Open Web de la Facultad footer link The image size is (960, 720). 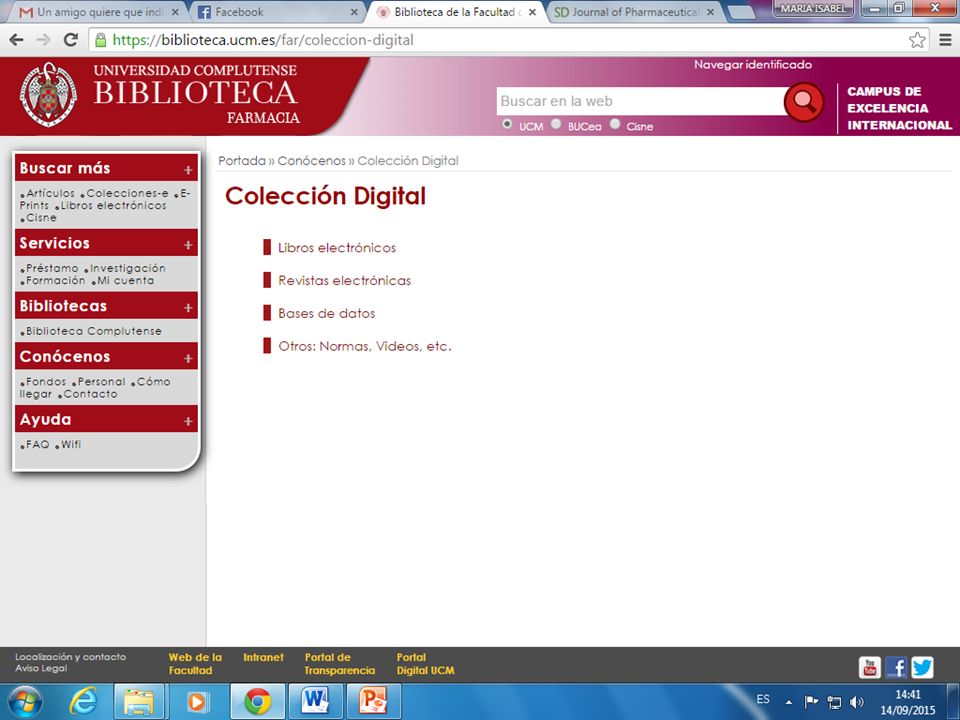point(195,664)
